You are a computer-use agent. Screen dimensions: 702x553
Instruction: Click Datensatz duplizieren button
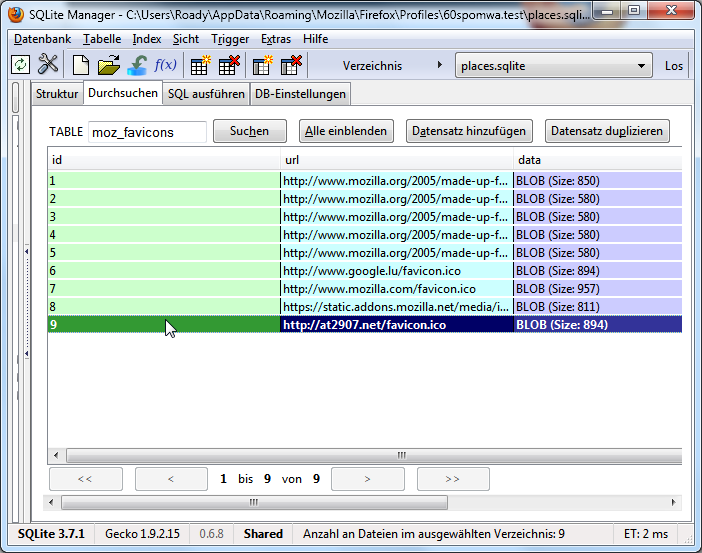607,131
